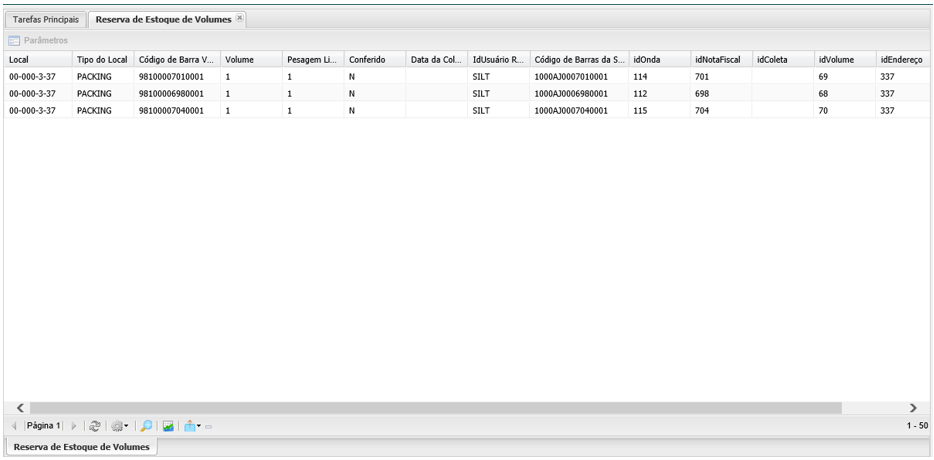Click idNotaFiscal value 701

tap(702, 76)
